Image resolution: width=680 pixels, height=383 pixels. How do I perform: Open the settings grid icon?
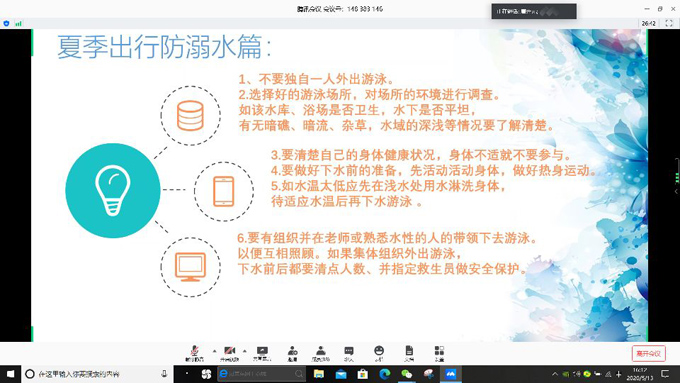[x=439, y=353]
